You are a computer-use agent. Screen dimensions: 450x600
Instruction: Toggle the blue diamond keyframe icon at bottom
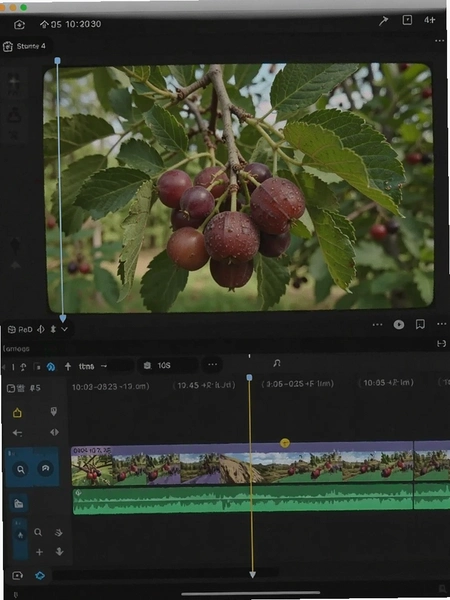coord(40,576)
